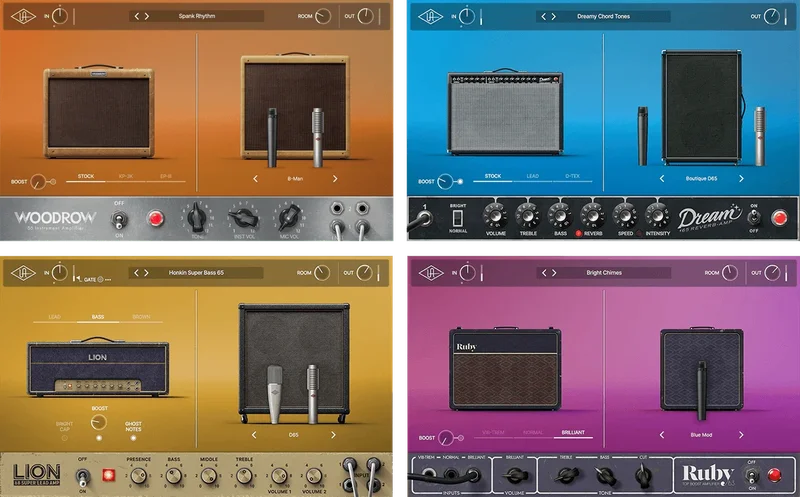Select next preset after Dreamy Chord Tones
The image size is (800, 497).
pyautogui.click(x=554, y=16)
